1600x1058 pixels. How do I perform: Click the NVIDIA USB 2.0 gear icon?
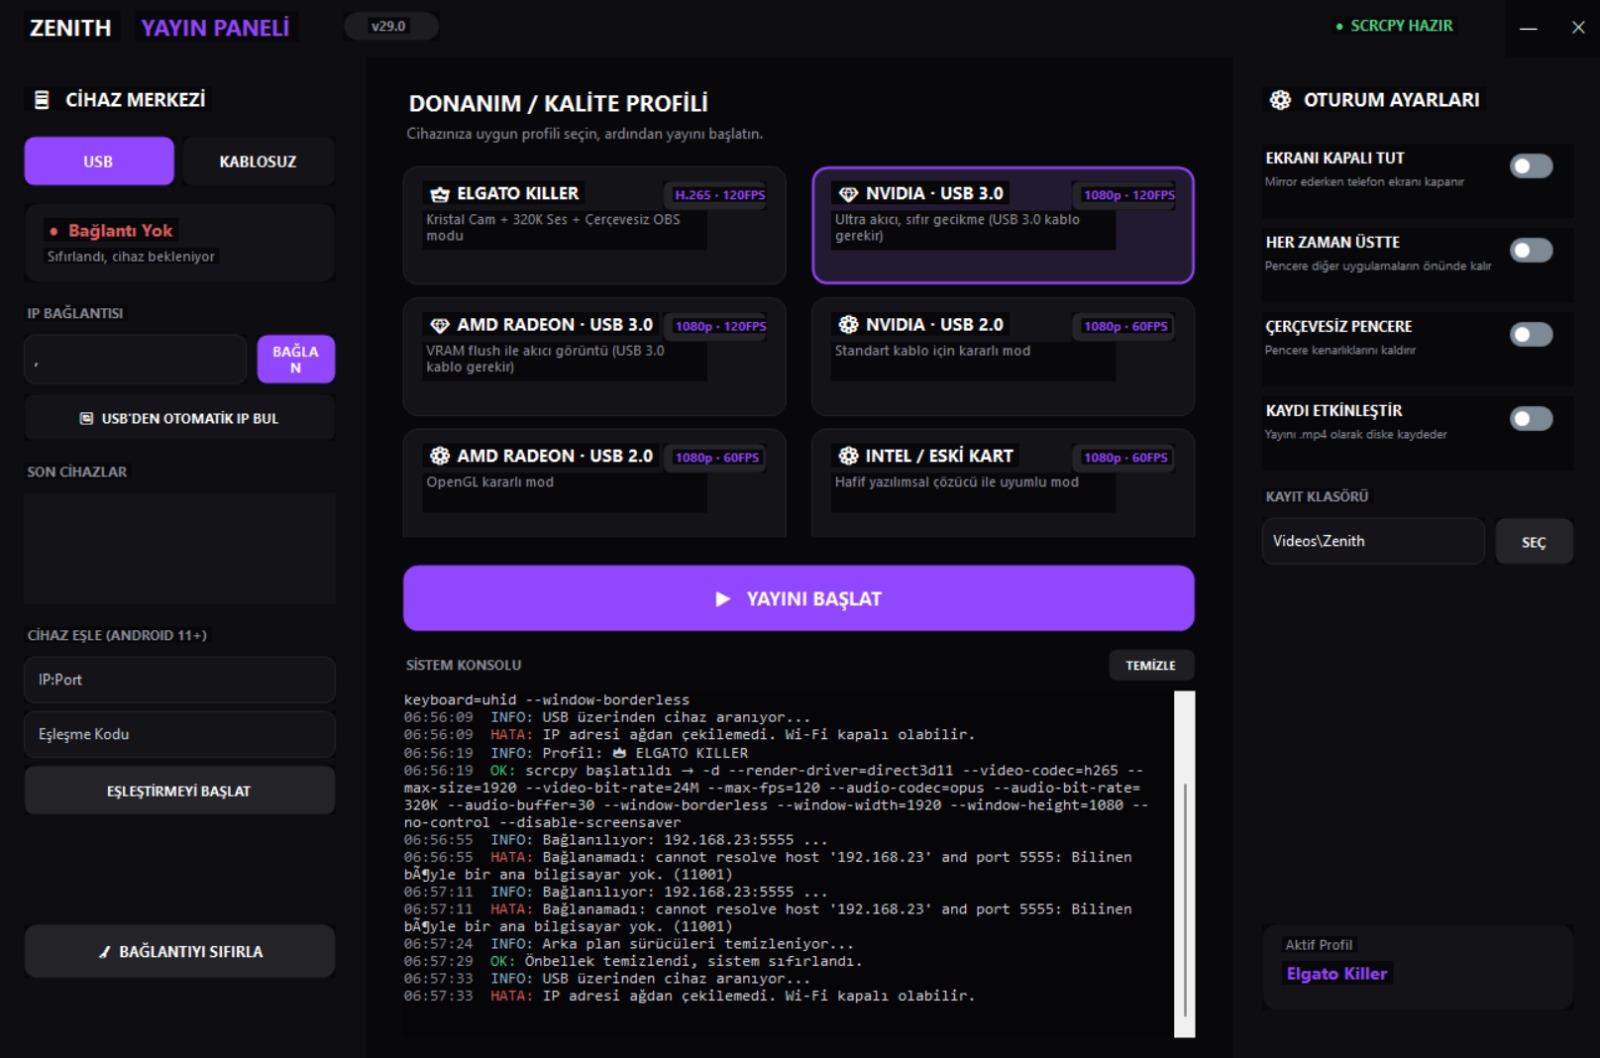tap(848, 325)
